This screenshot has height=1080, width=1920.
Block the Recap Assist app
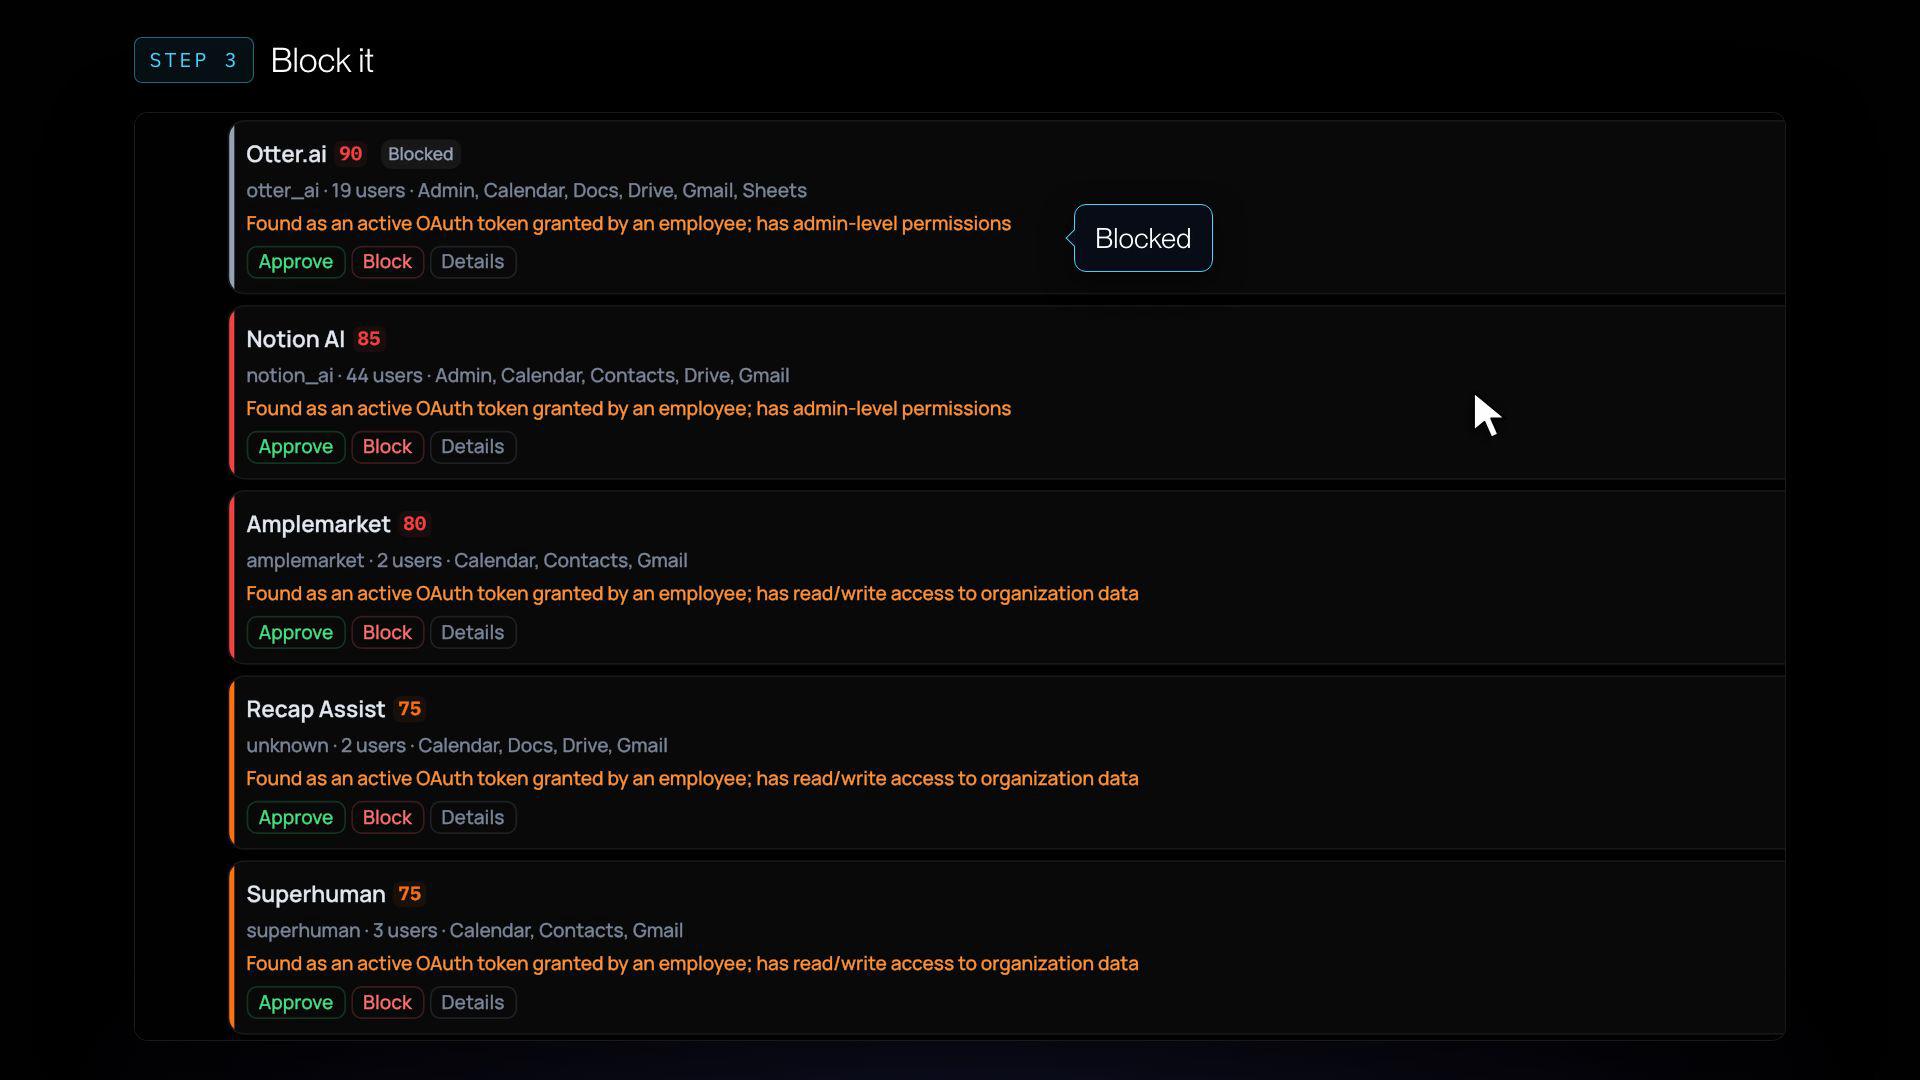pyautogui.click(x=387, y=817)
